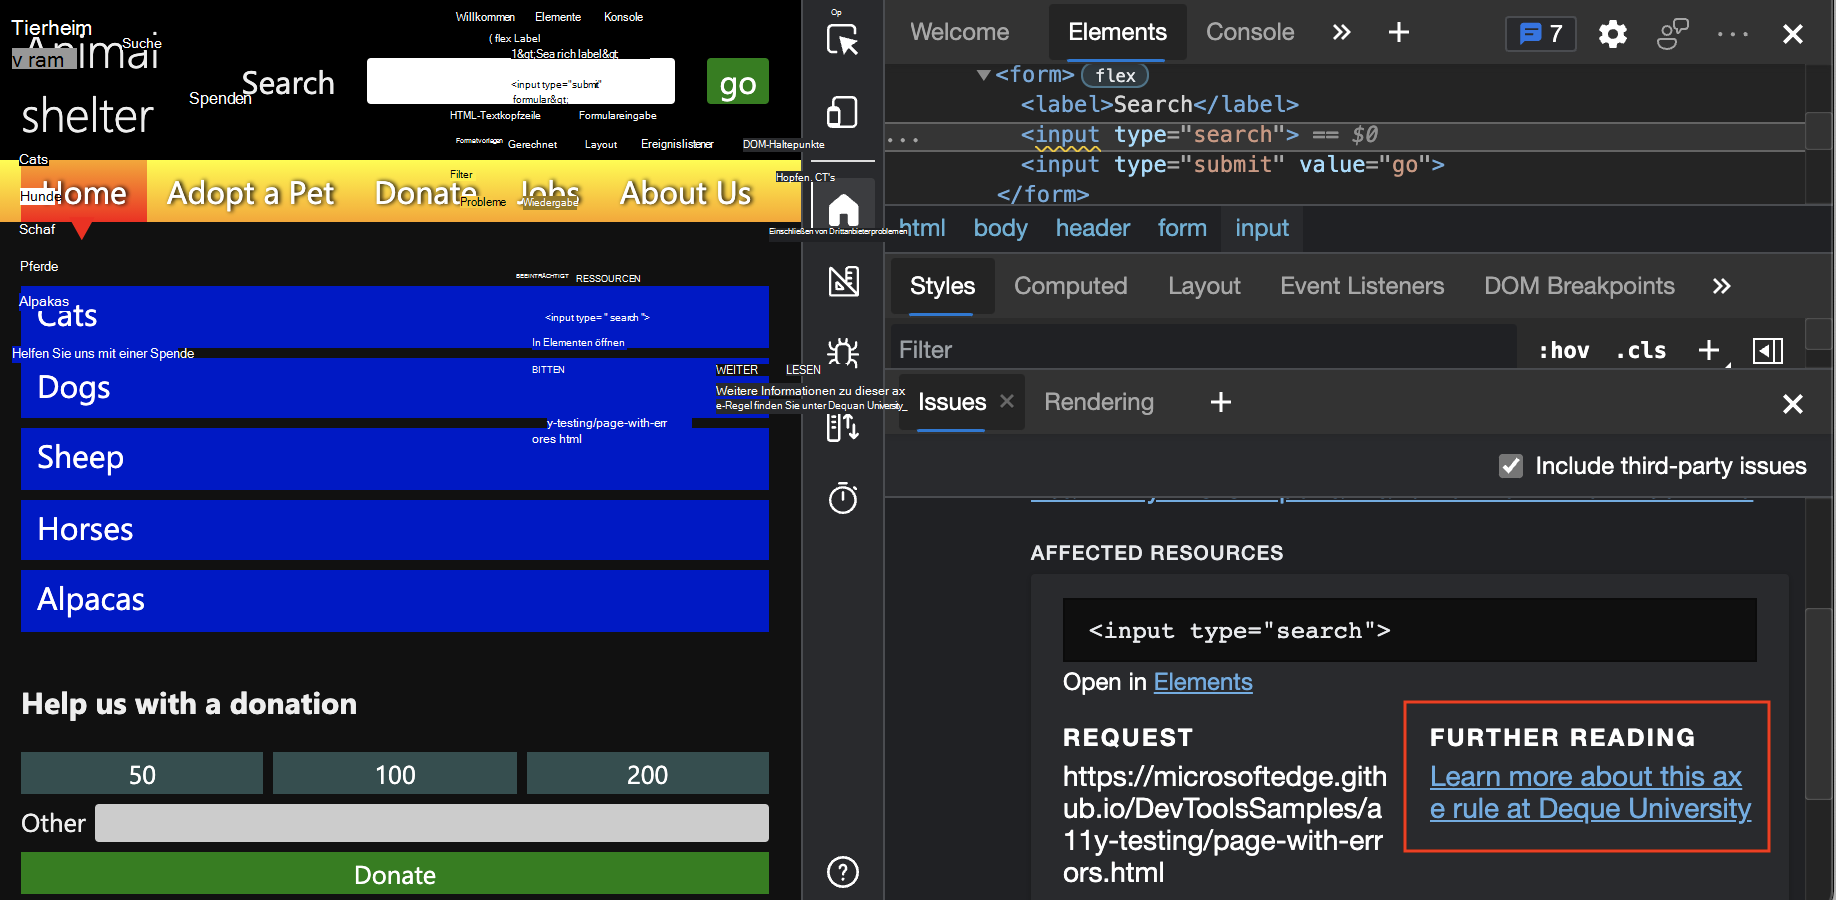Show more main toolbar tabs chevron
The image size is (1836, 900).
pyautogui.click(x=1342, y=33)
